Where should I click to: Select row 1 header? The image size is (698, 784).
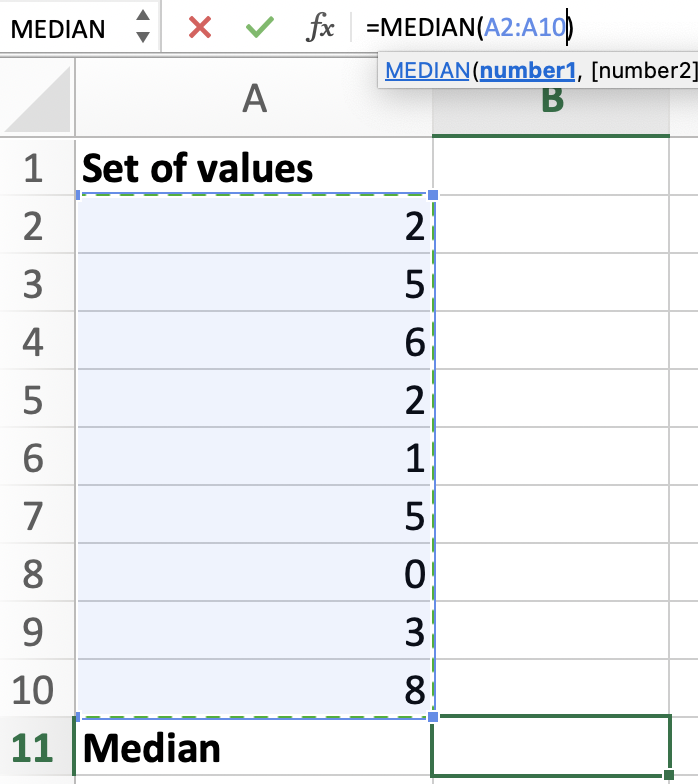coord(33,167)
